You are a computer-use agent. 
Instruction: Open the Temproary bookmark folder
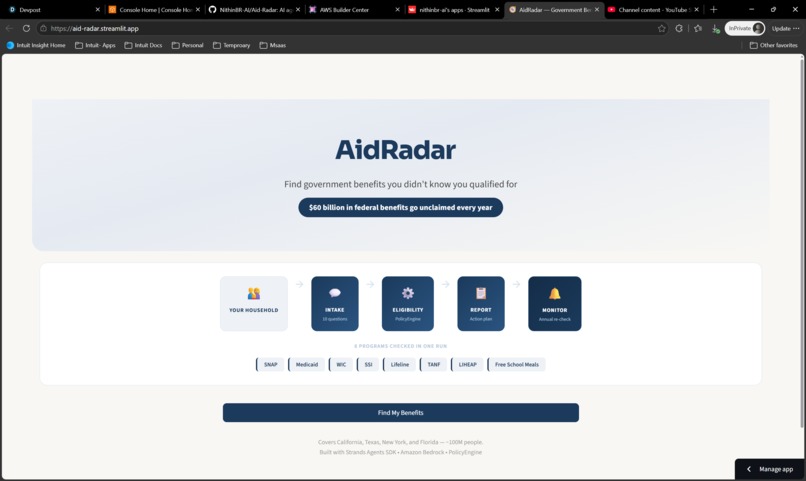click(x=231, y=45)
